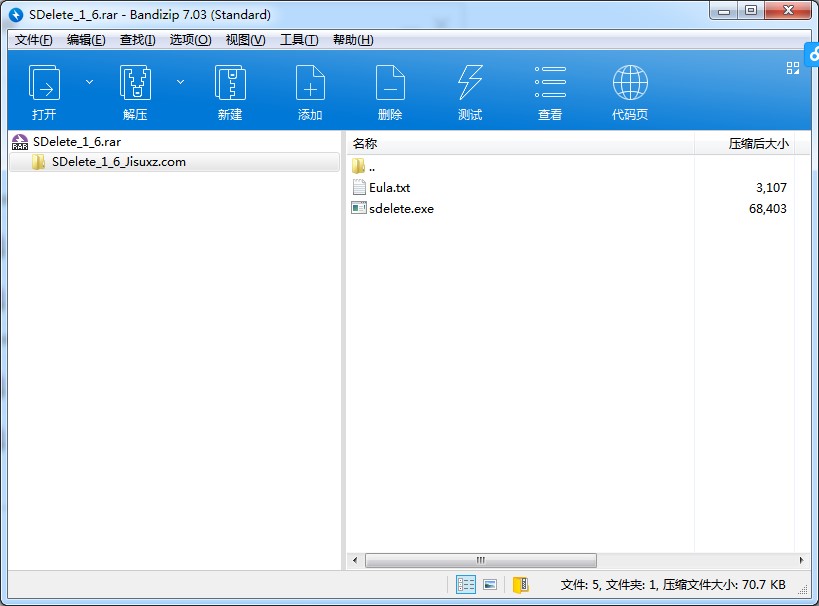This screenshot has width=819, height=606.
Task: Sort by 压缩后大小 column header
Action: (x=744, y=143)
